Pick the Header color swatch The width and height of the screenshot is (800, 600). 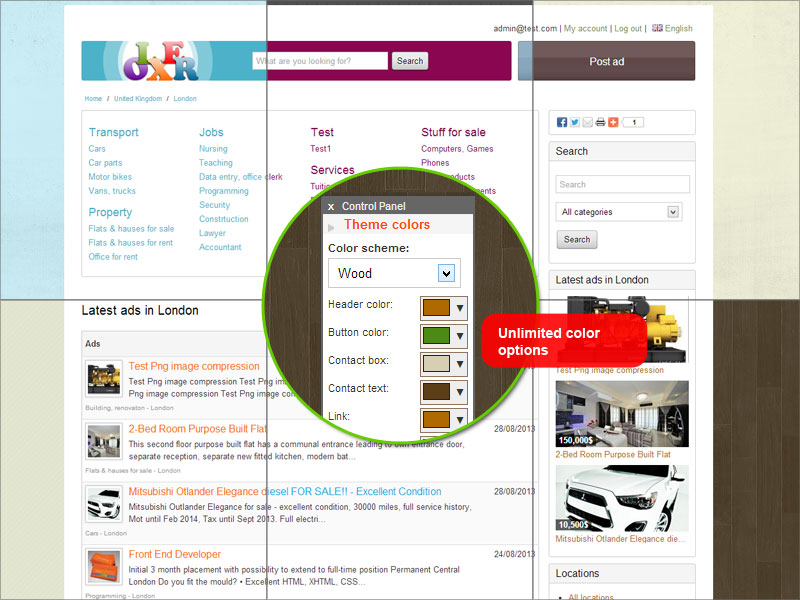(x=436, y=308)
